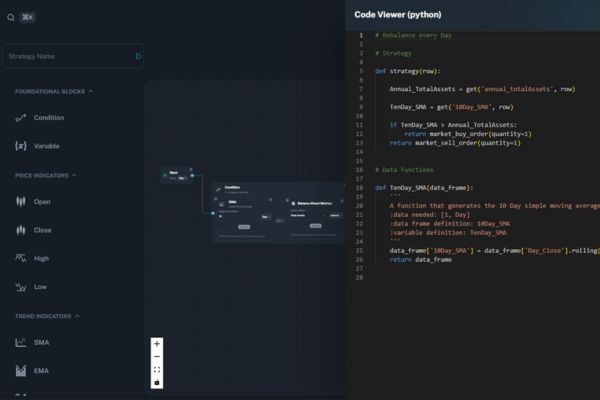600x400 pixels.
Task: Collapse the Trend Indicators section
Action: pyautogui.click(x=77, y=316)
